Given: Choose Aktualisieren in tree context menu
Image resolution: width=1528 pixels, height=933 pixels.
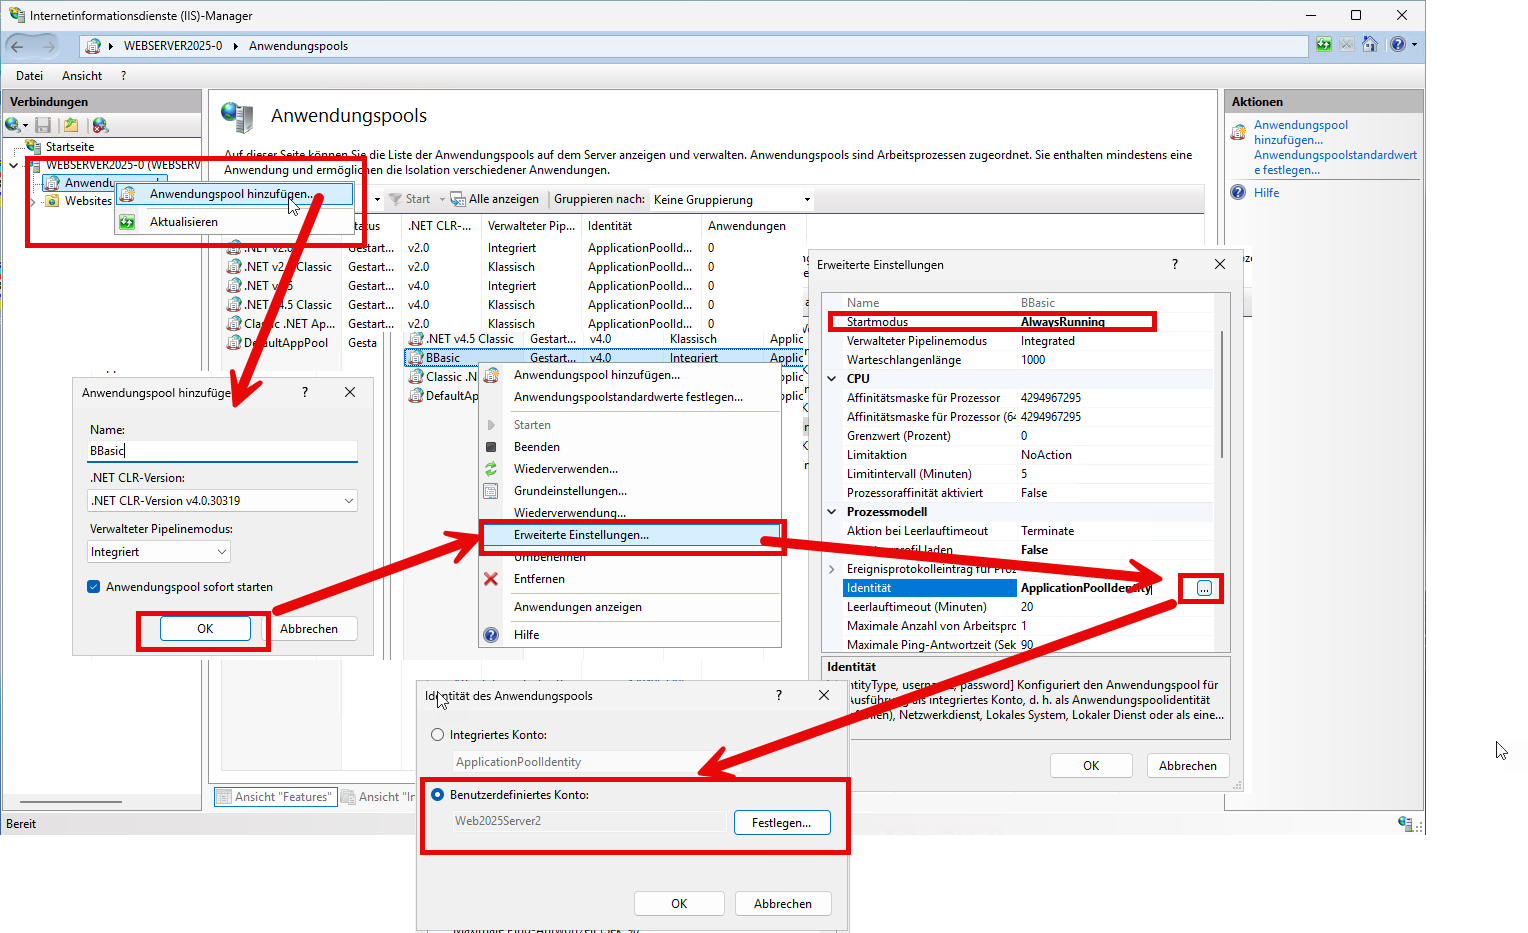Looking at the screenshot, I should point(184,222).
